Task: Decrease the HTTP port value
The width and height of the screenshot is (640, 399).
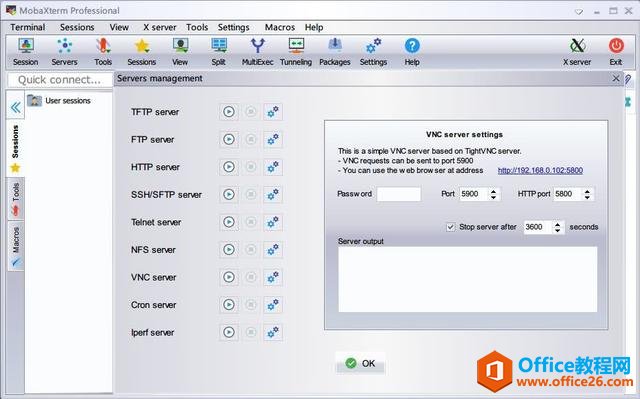Action: pyautogui.click(x=587, y=197)
